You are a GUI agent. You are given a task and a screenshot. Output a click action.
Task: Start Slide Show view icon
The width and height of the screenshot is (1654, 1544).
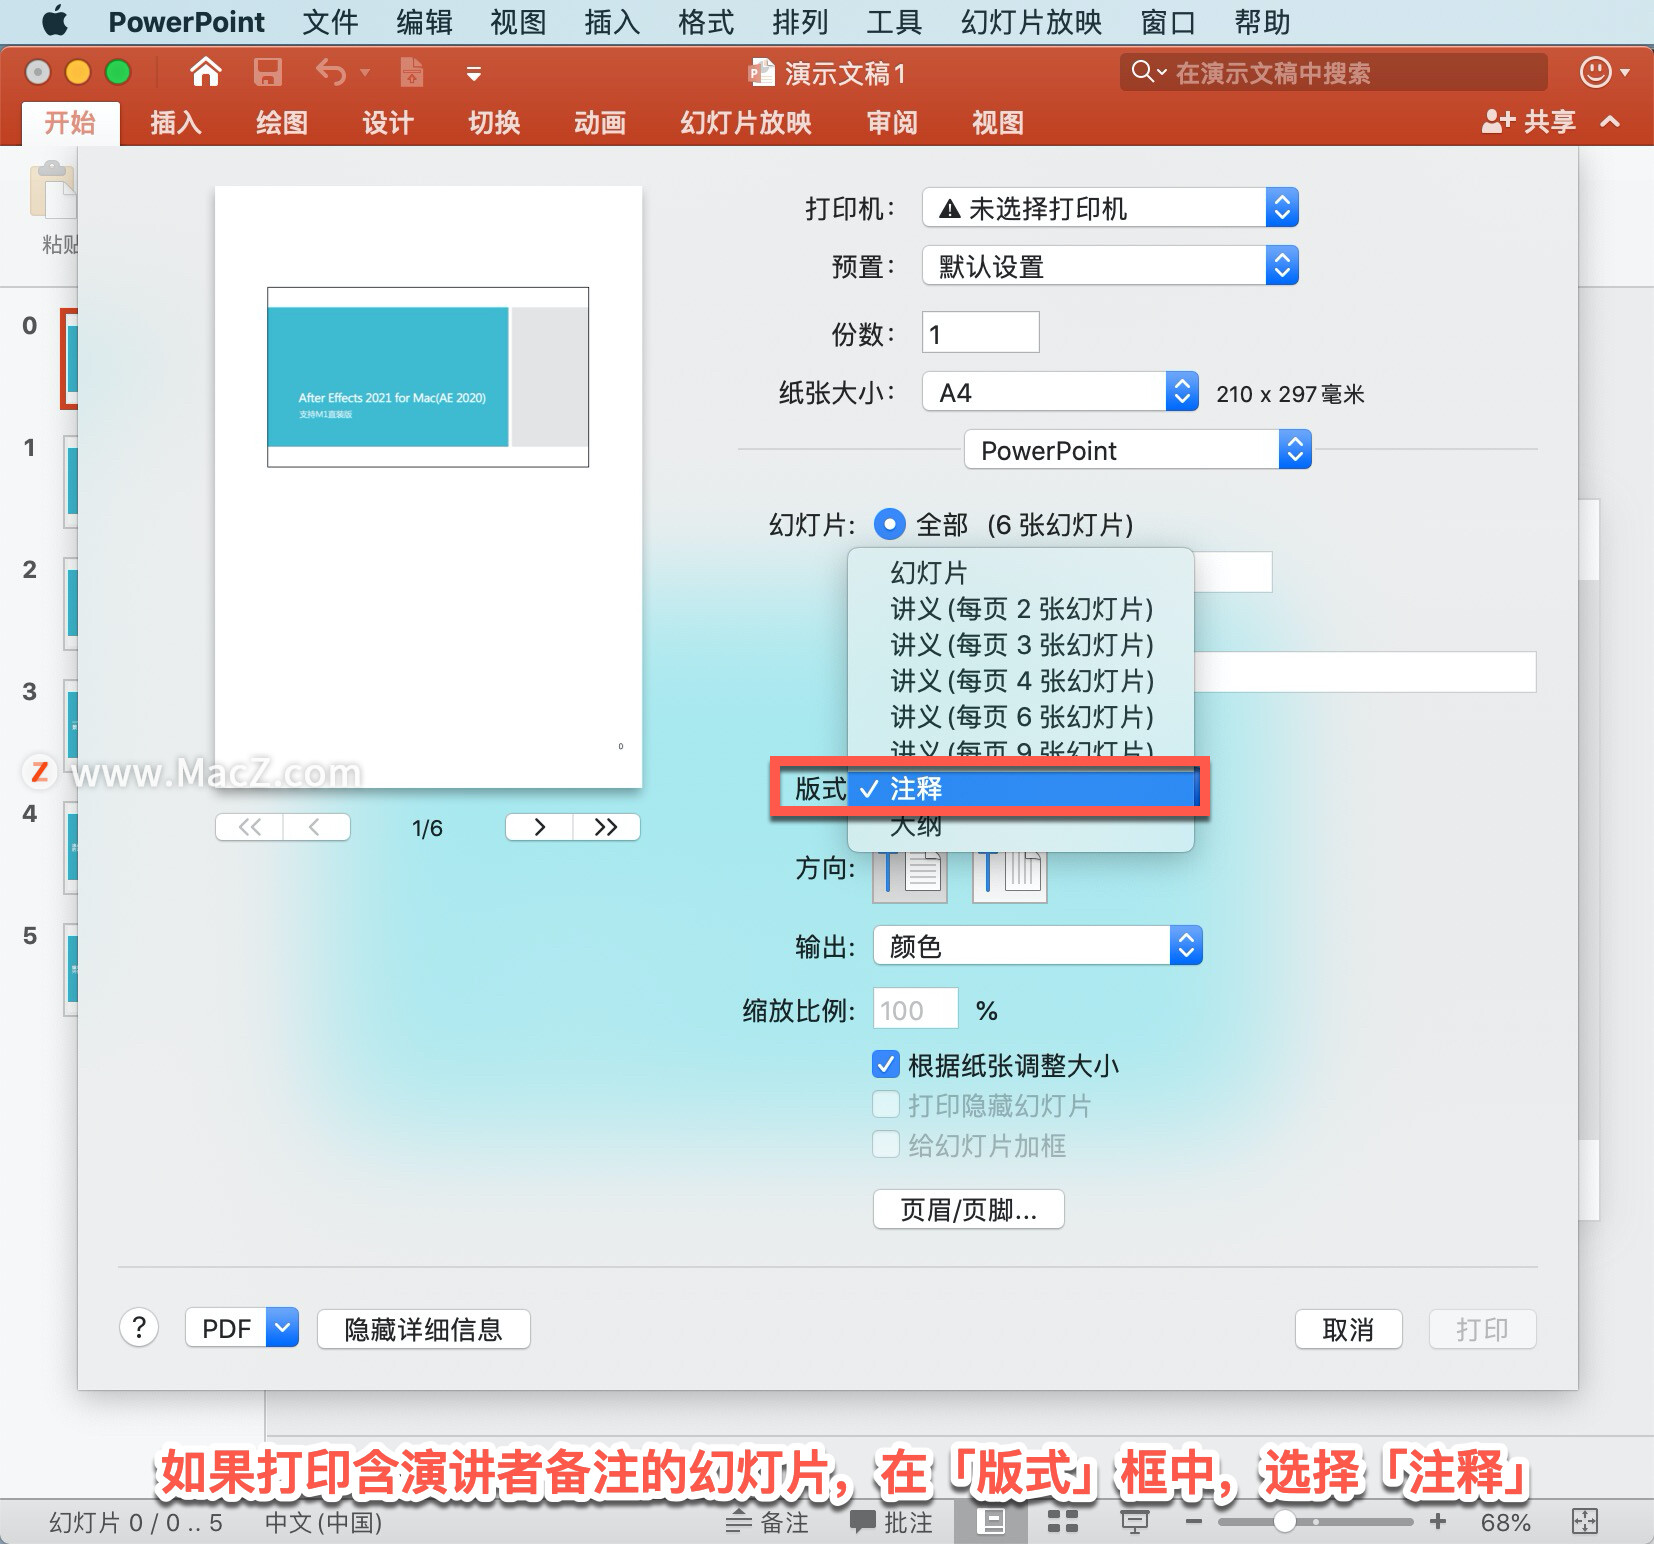[x=1134, y=1522]
